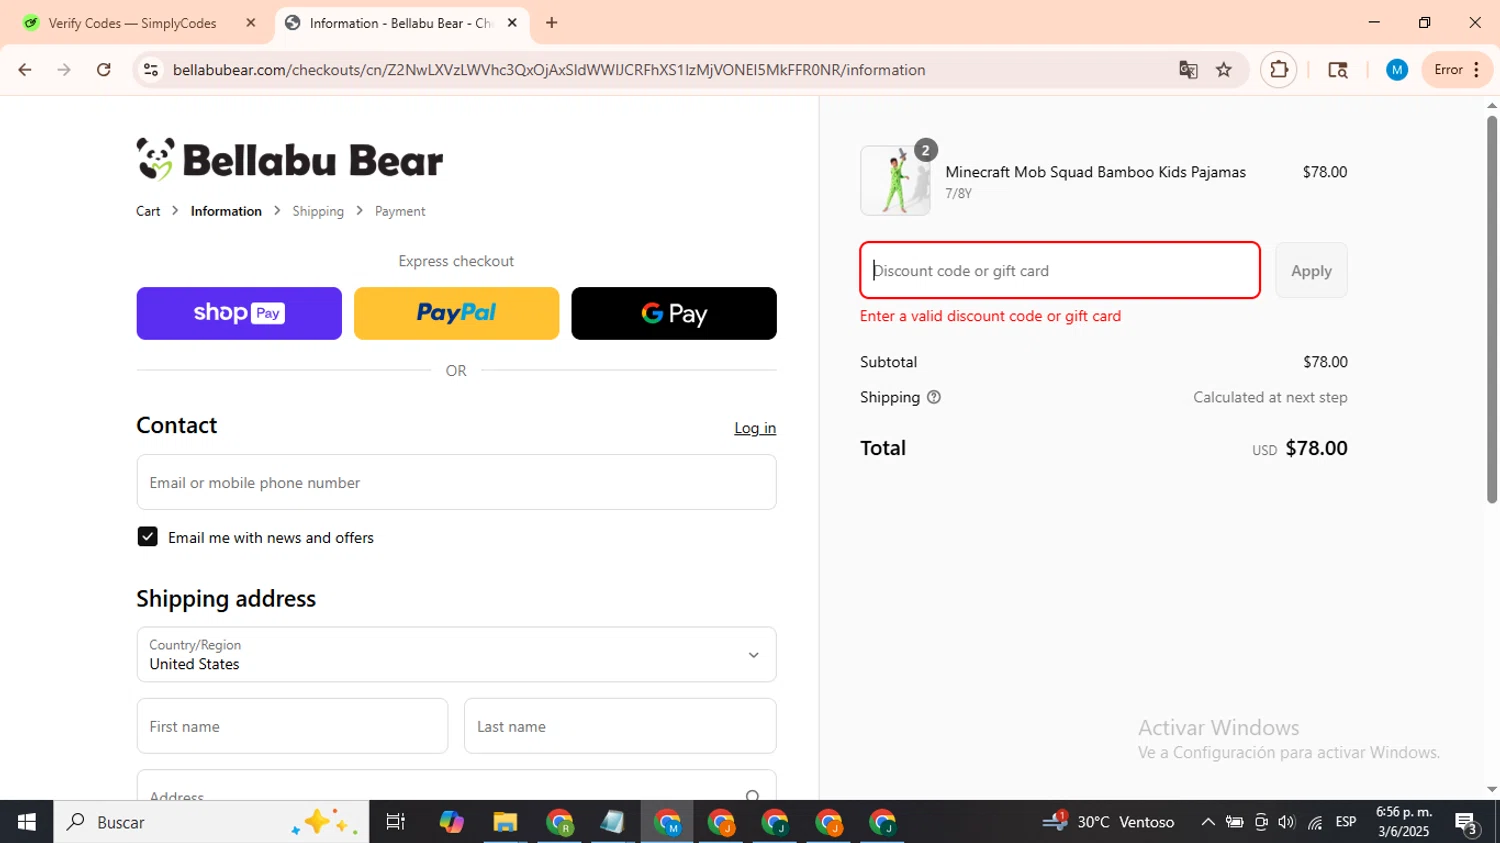This screenshot has height=843, width=1500.
Task: Select the Payment breadcrumb step
Action: (x=400, y=211)
